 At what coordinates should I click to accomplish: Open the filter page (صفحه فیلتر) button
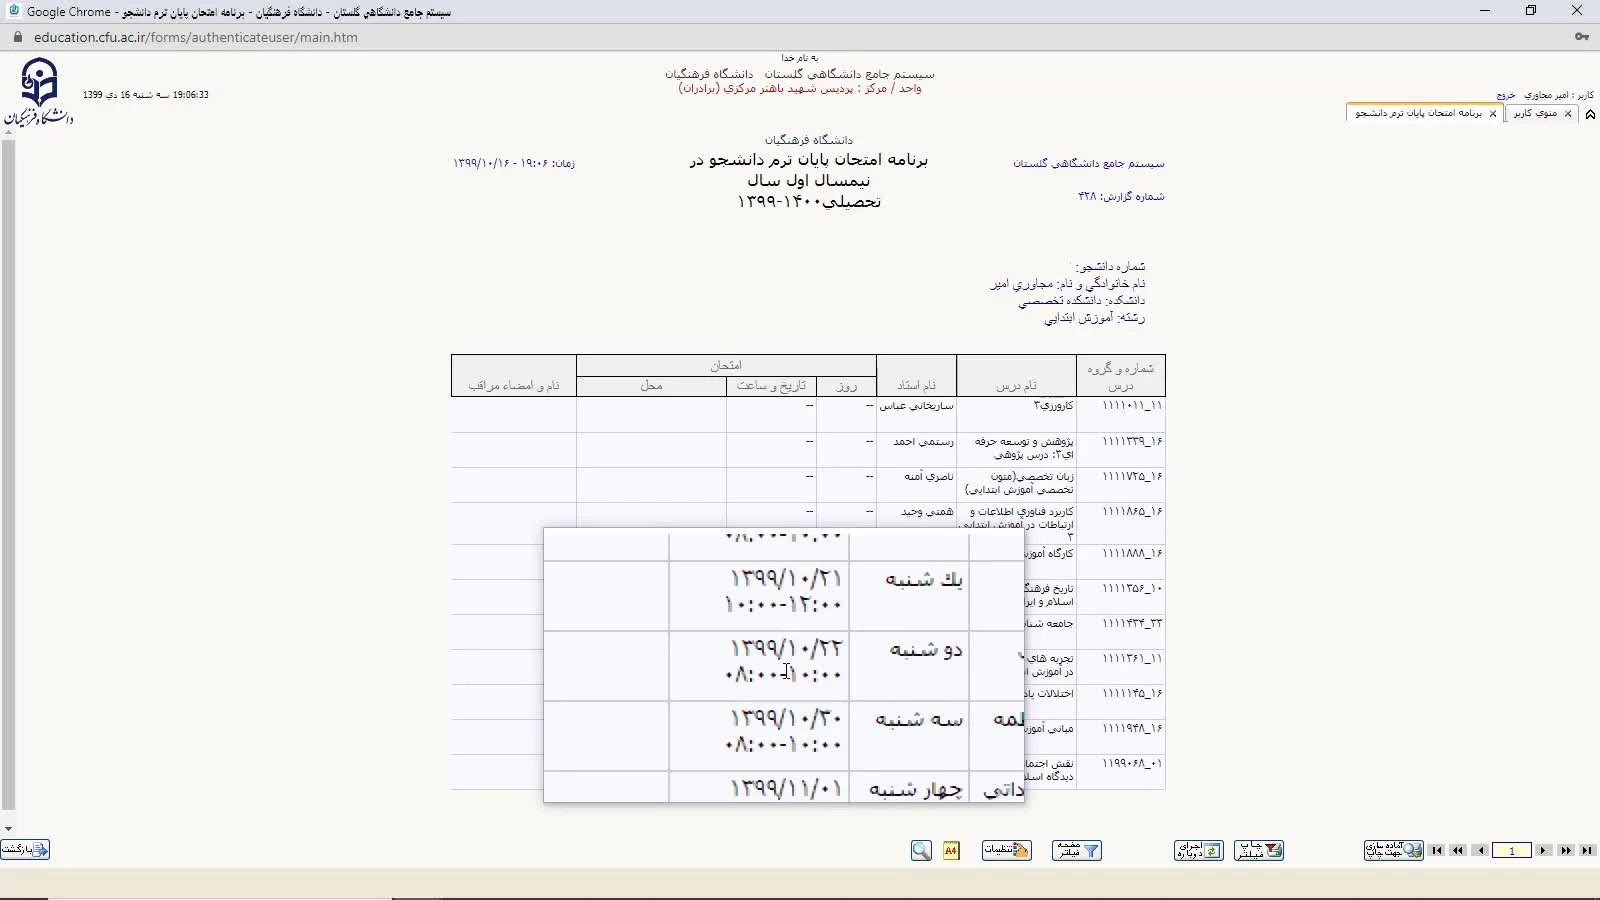(x=1076, y=850)
